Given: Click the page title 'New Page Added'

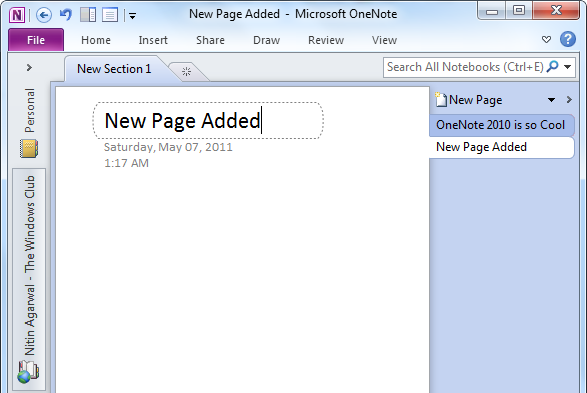Looking at the screenshot, I should click(182, 121).
